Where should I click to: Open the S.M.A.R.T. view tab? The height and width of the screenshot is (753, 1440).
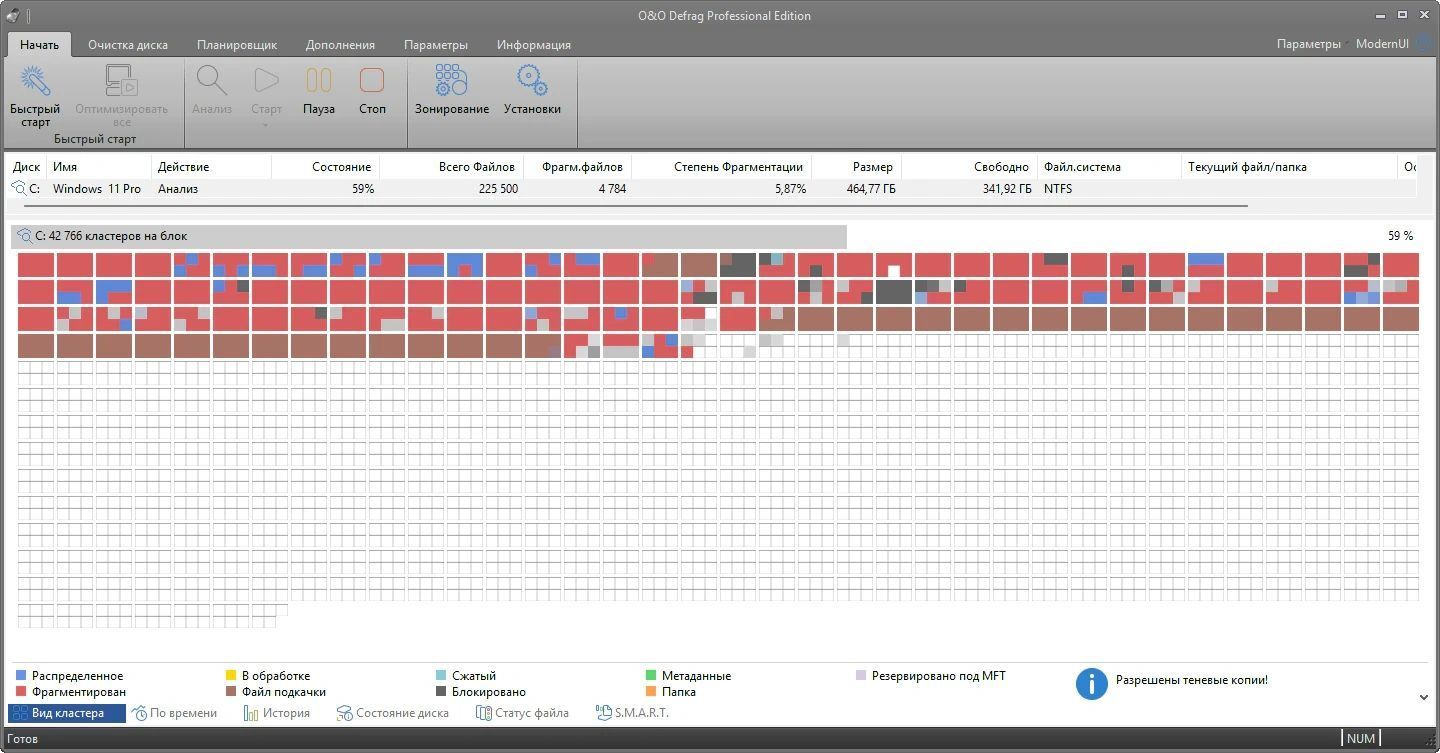[x=632, y=713]
